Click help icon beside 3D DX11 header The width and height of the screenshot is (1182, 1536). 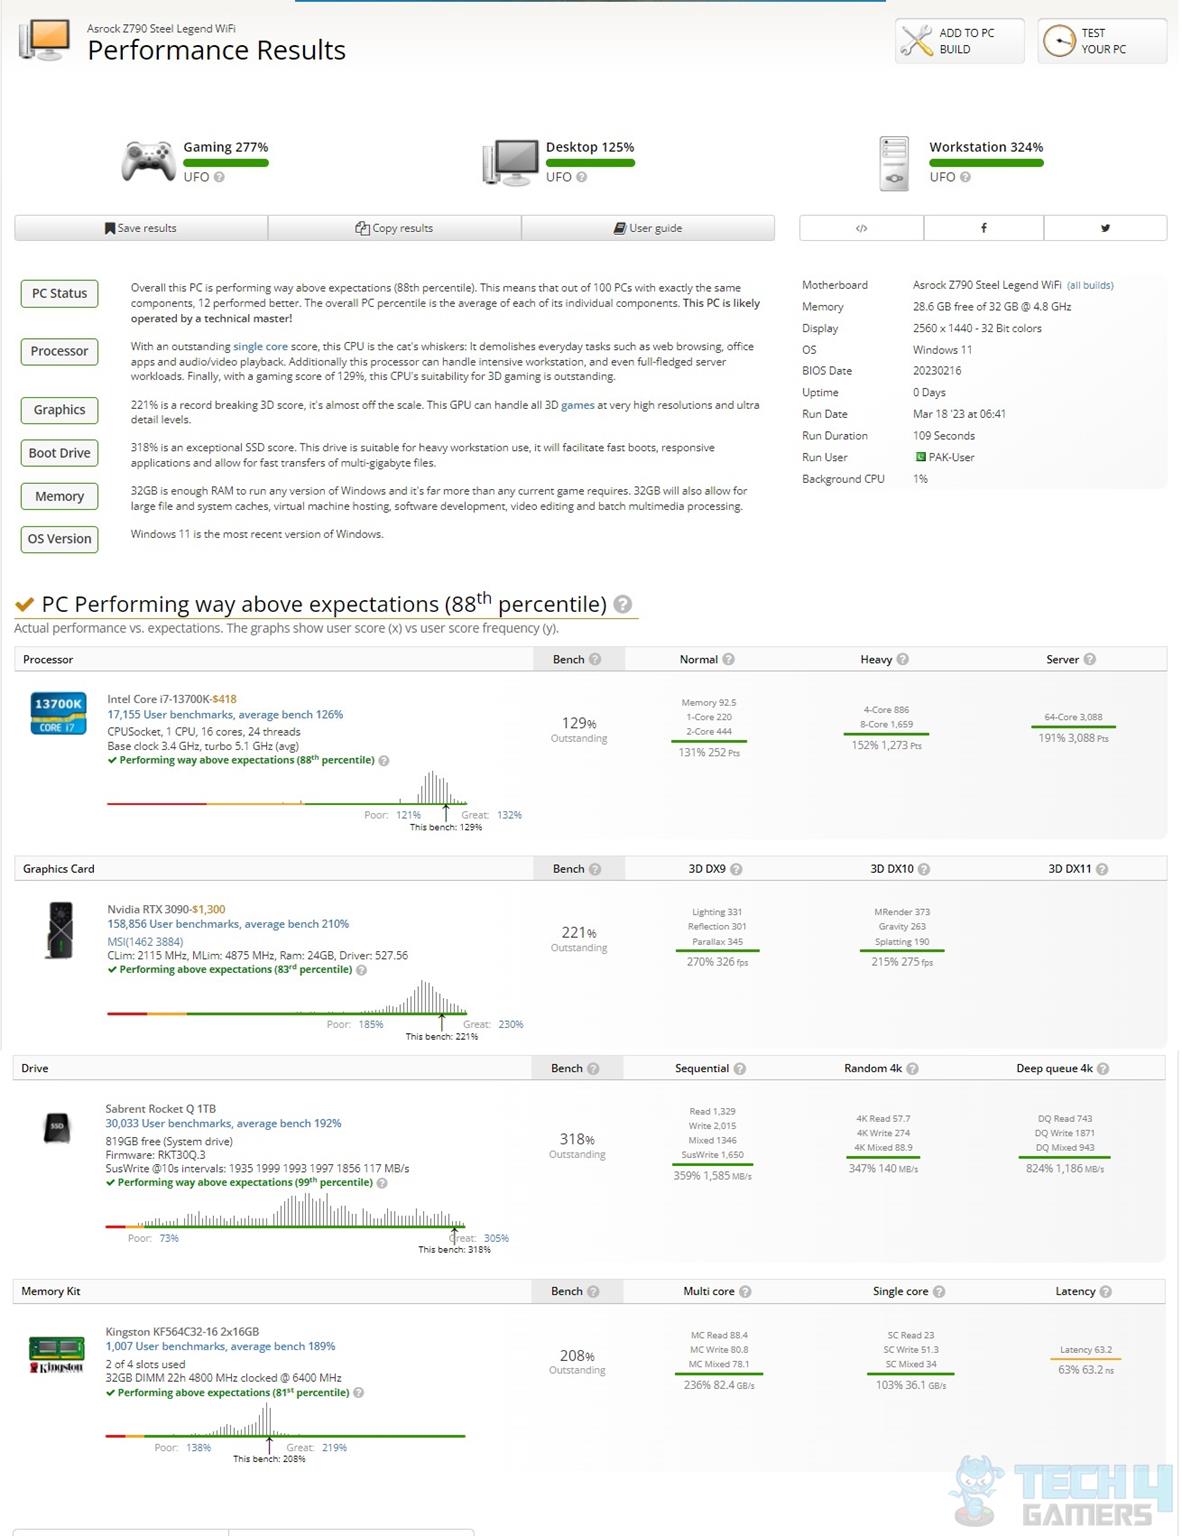pyautogui.click(x=1102, y=869)
